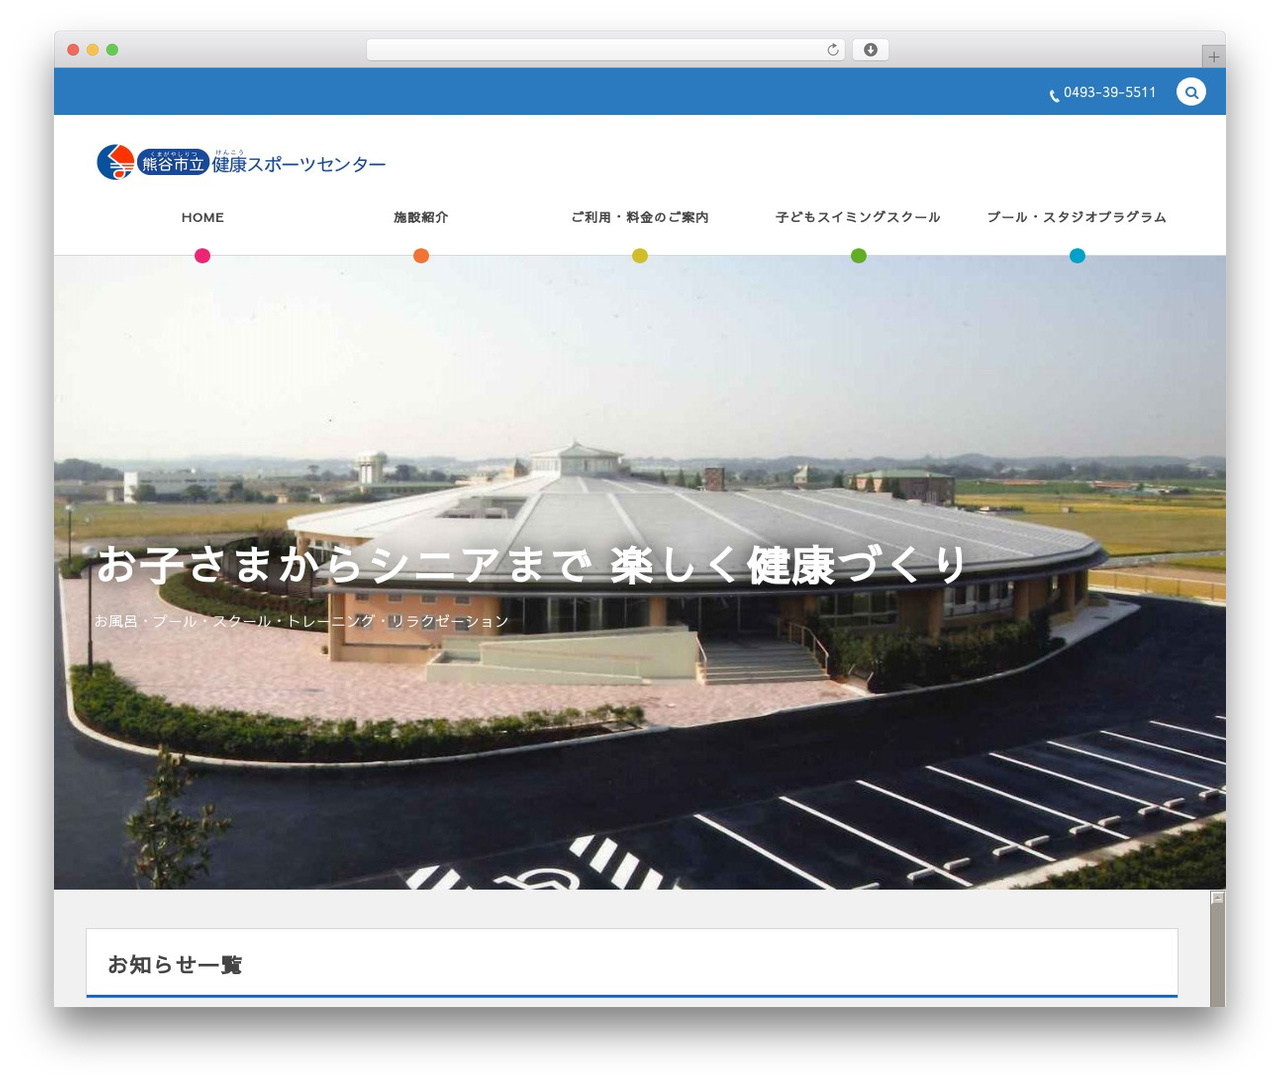Click the green dot under 子どもスイミングスクール
The height and width of the screenshot is (1084, 1280).
pos(858,256)
